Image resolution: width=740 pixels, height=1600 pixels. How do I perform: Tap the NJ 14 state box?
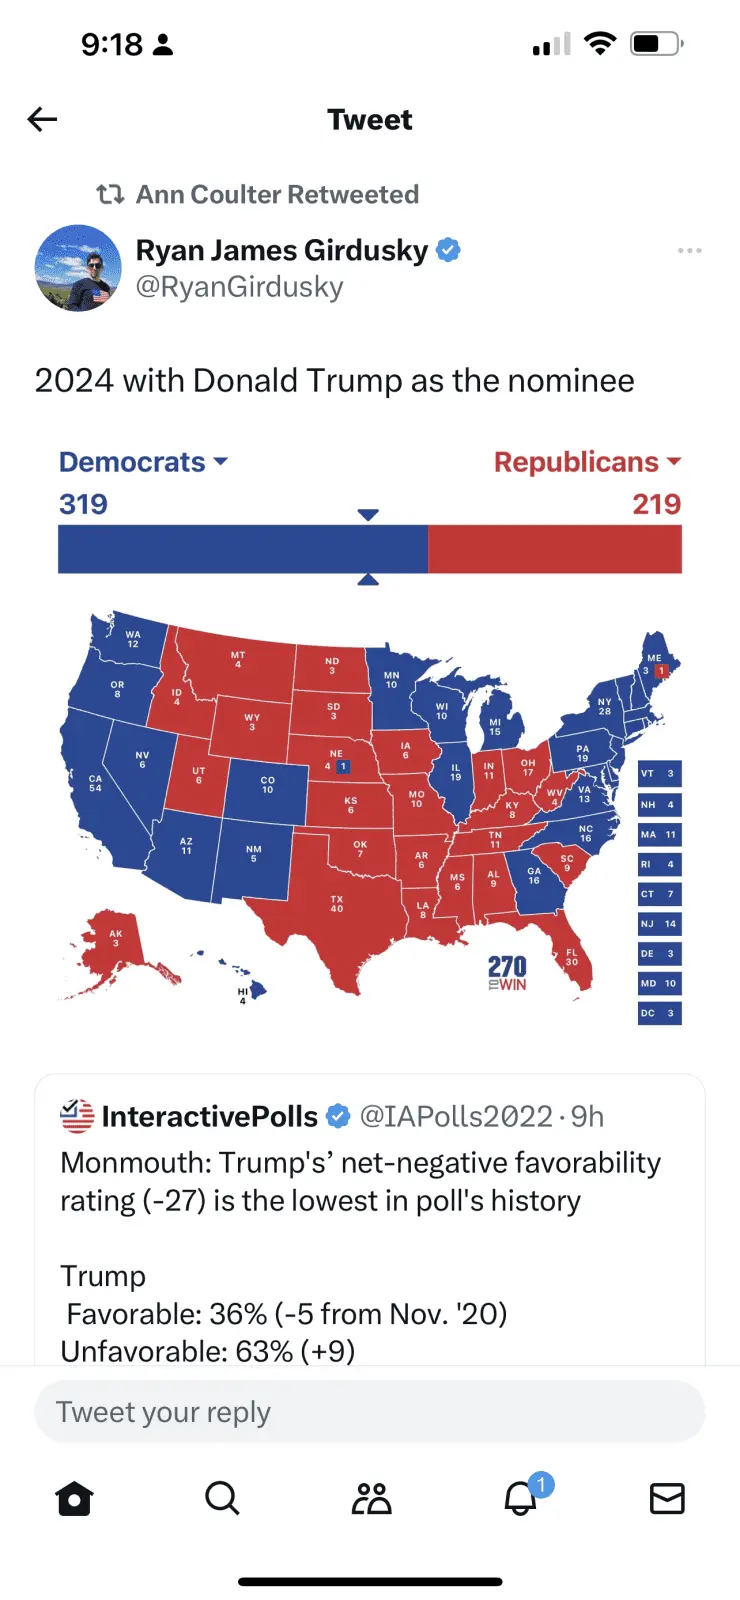(659, 924)
